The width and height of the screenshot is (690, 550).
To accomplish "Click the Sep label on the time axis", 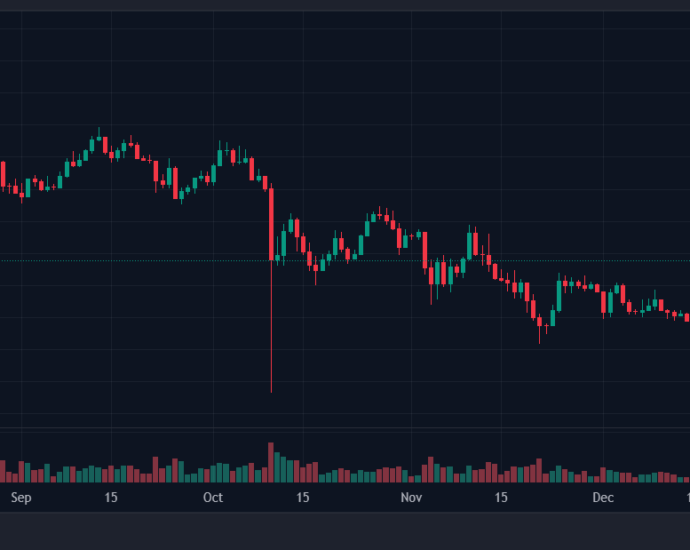I will click(x=21, y=497).
